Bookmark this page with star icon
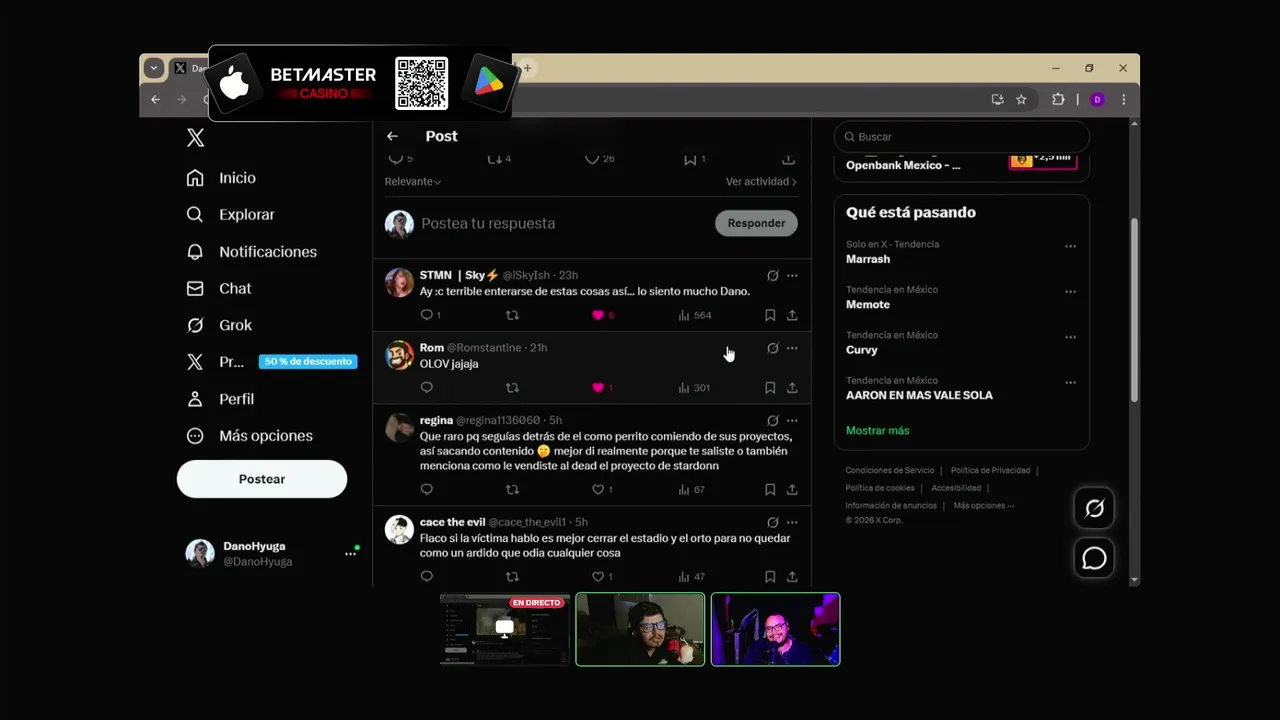 point(1021,99)
